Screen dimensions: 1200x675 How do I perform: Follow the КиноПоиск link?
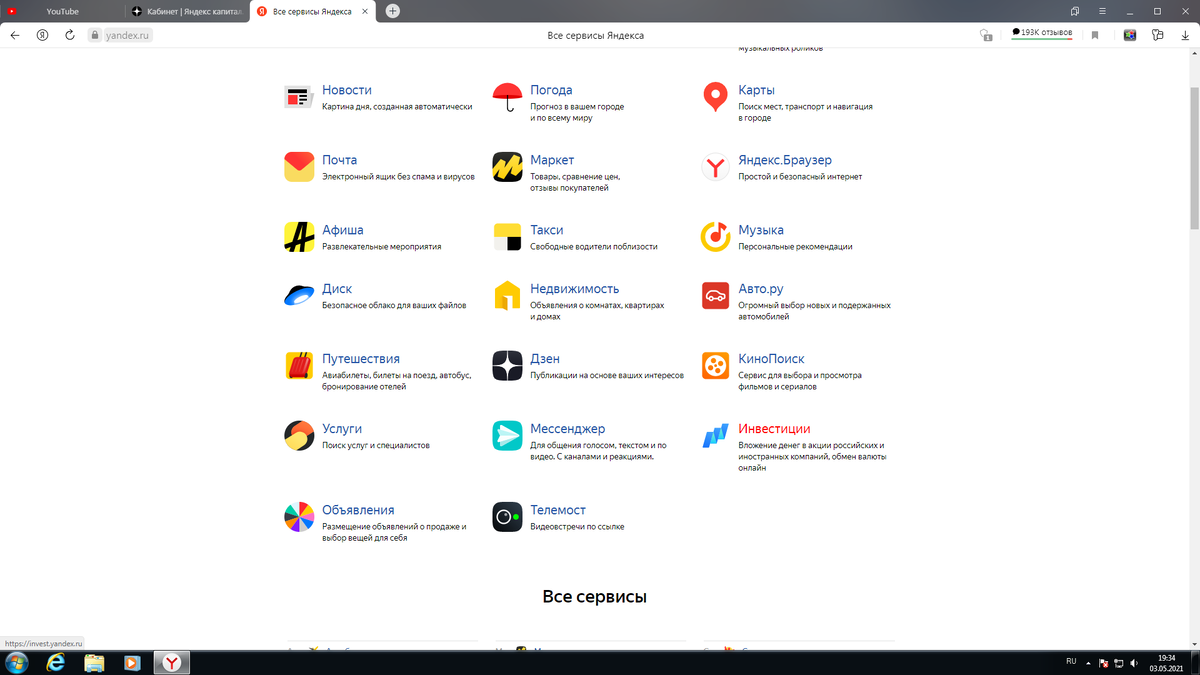771,359
